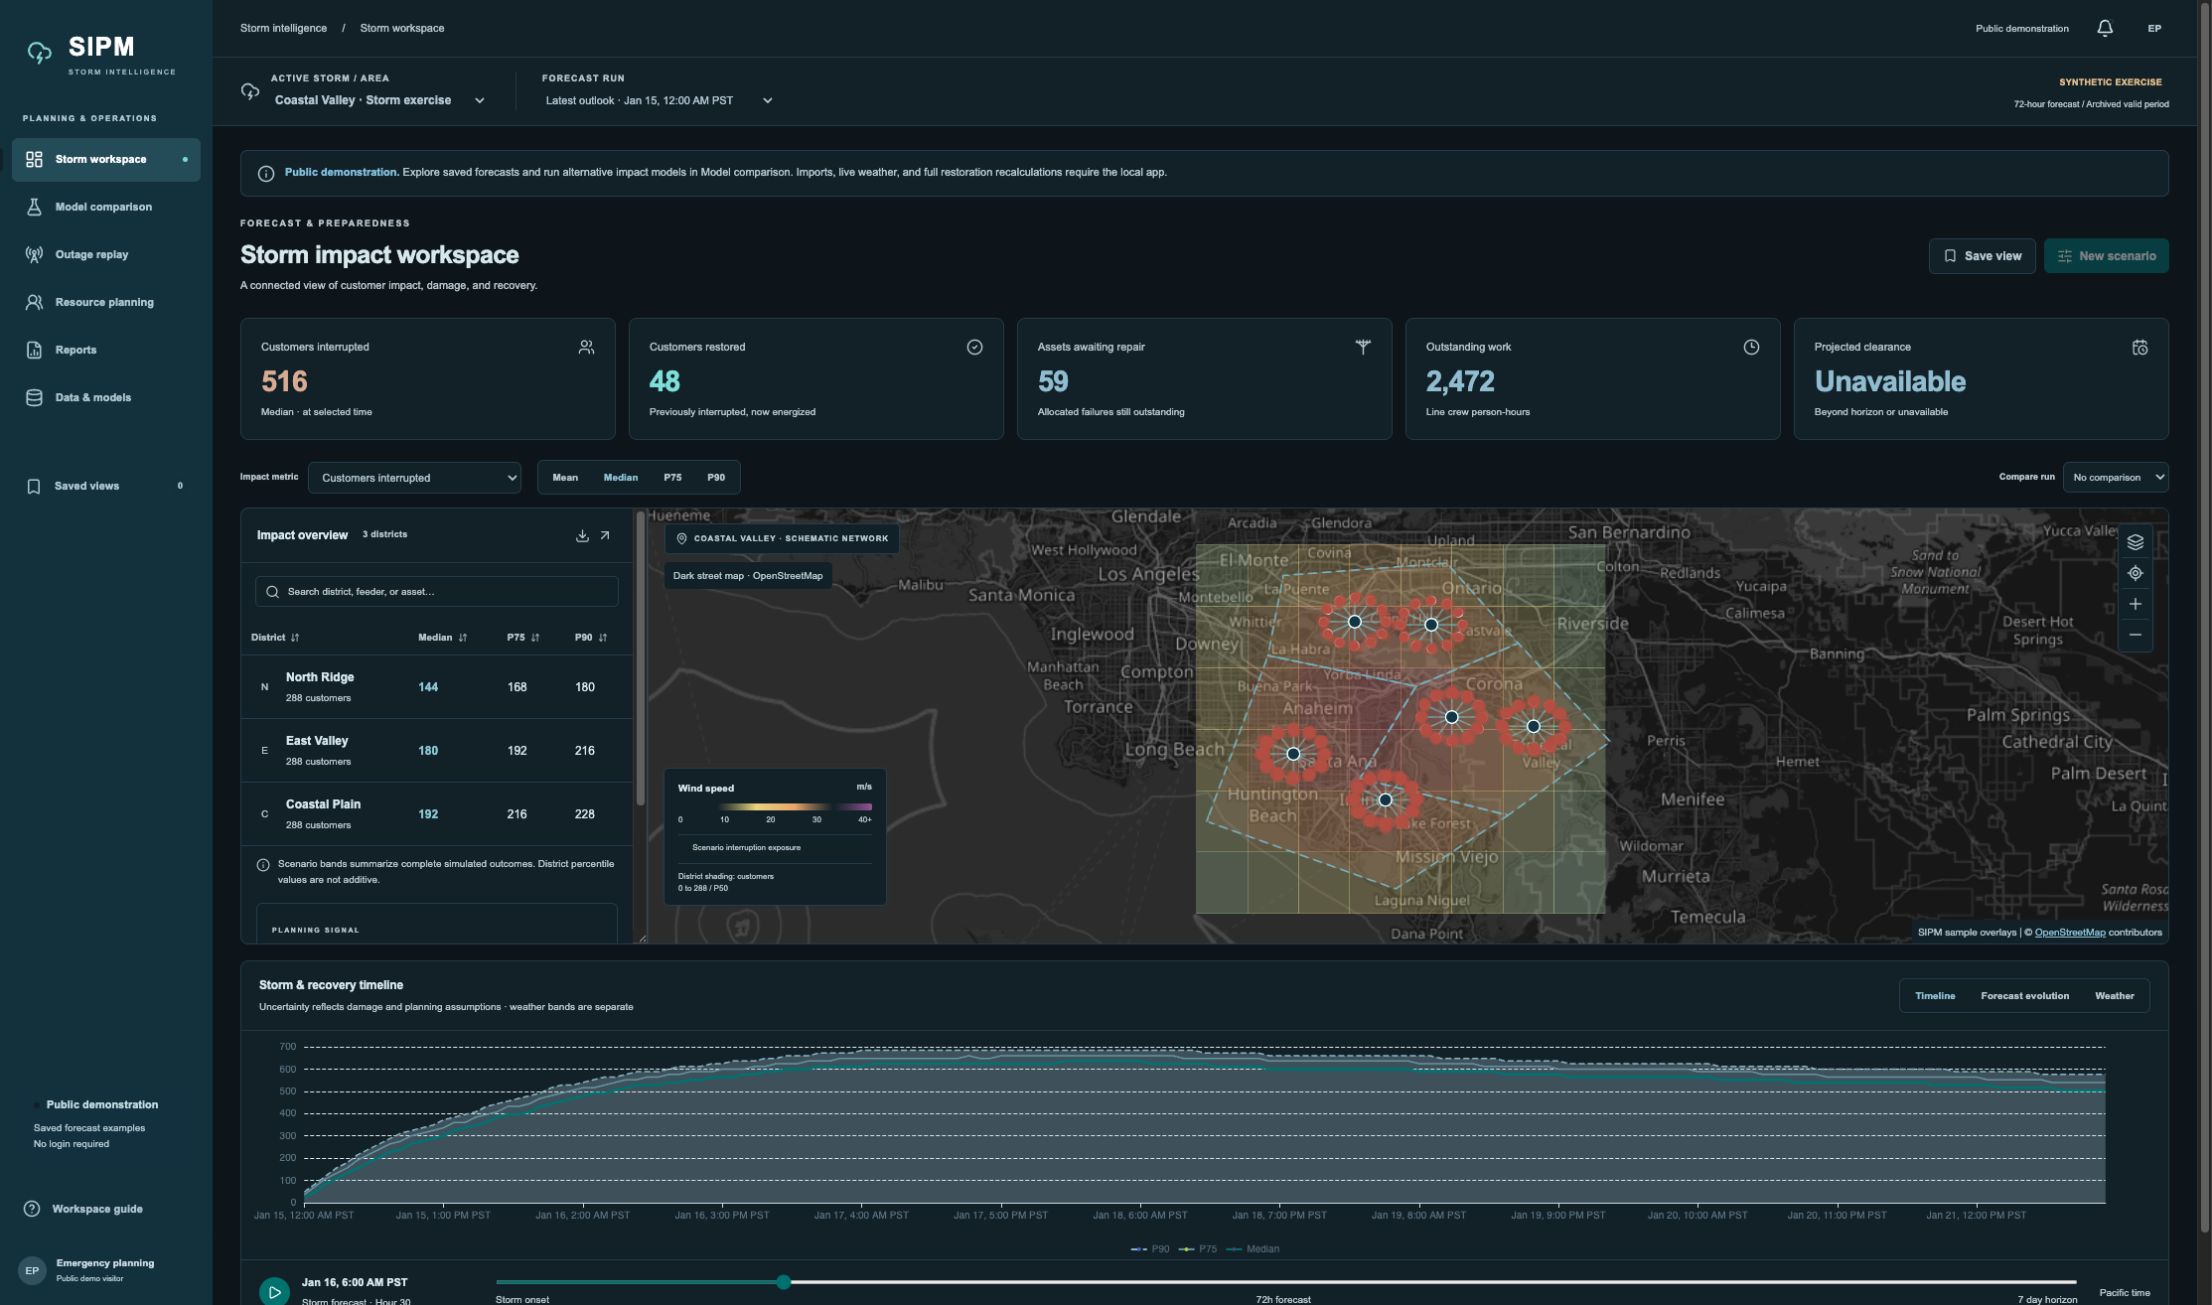The image size is (2212, 1305).
Task: Open Impact metric Customers interrupted dropdown
Action: click(414, 478)
